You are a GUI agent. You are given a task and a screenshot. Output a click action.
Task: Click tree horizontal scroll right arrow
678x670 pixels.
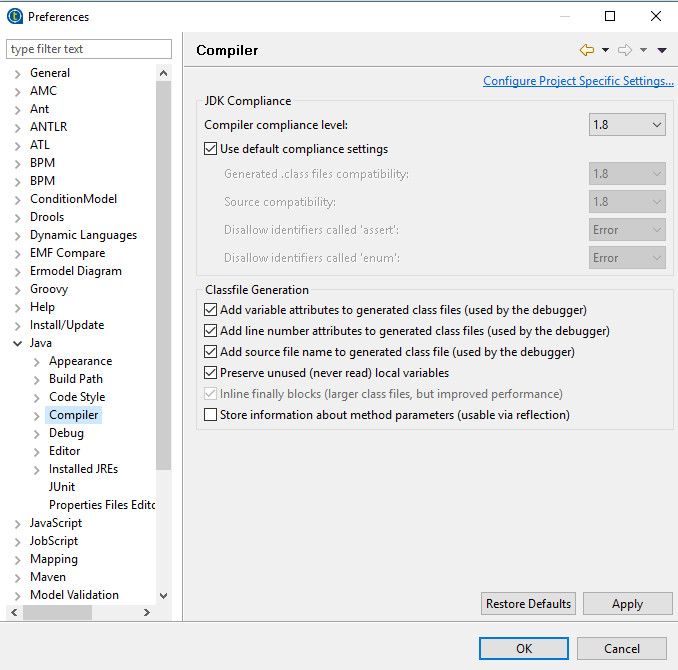[147, 612]
